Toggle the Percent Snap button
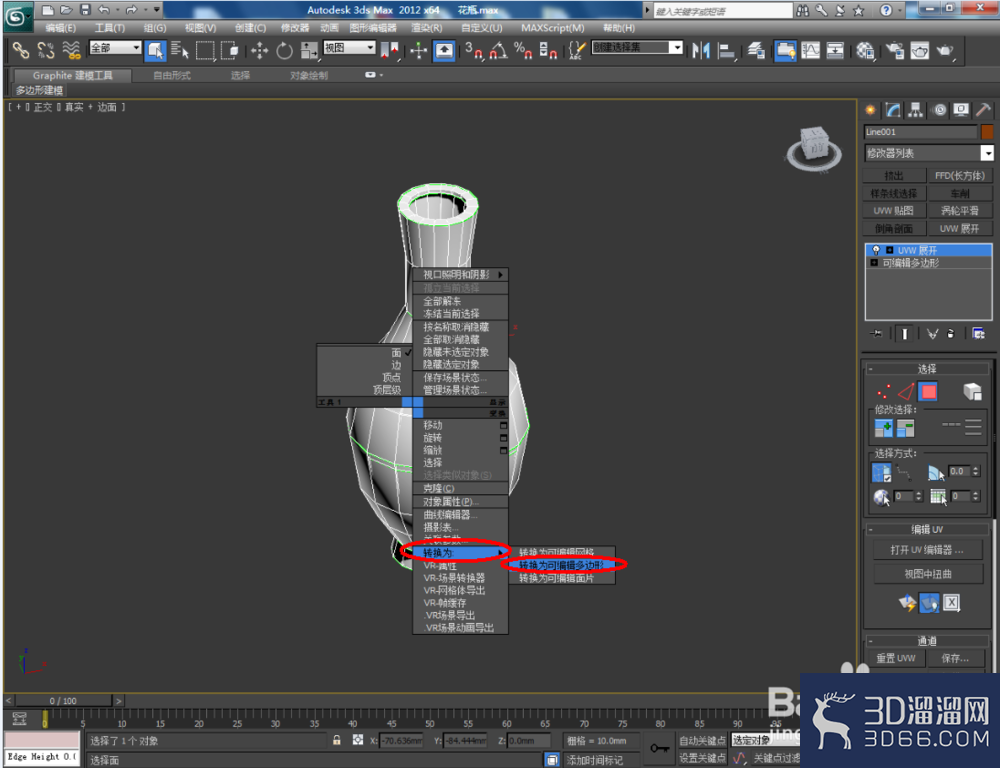Image resolution: width=1000 pixels, height=768 pixels. coord(523,50)
